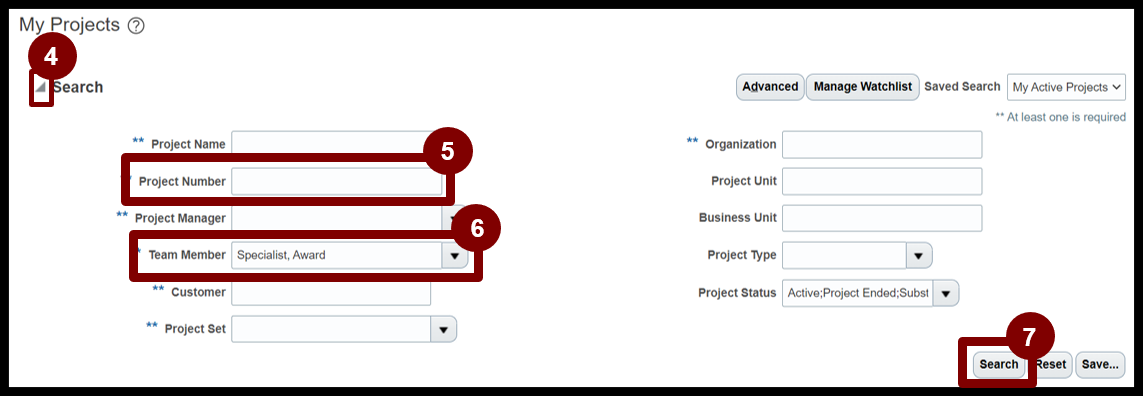Click the Team Member field showing Specialist, Award
Viewport: 1143px width, 396px height.
point(336,256)
